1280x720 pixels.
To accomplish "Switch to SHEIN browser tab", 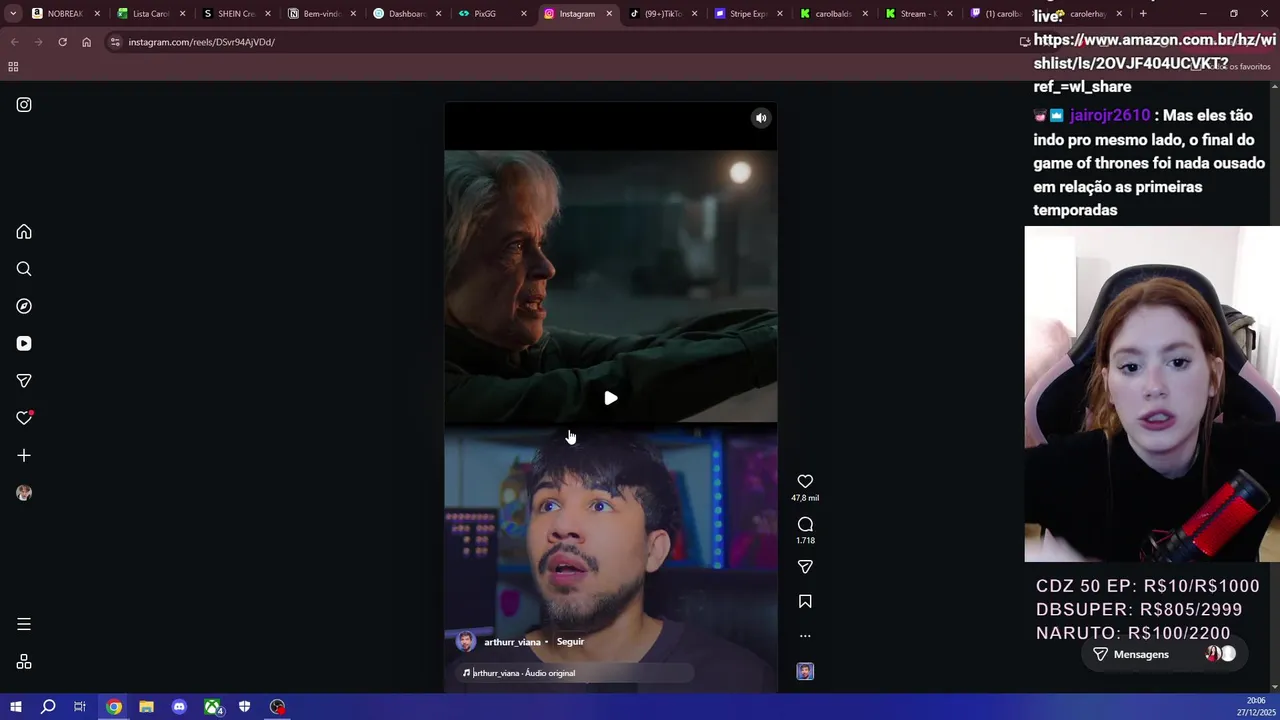I will [x=236, y=14].
